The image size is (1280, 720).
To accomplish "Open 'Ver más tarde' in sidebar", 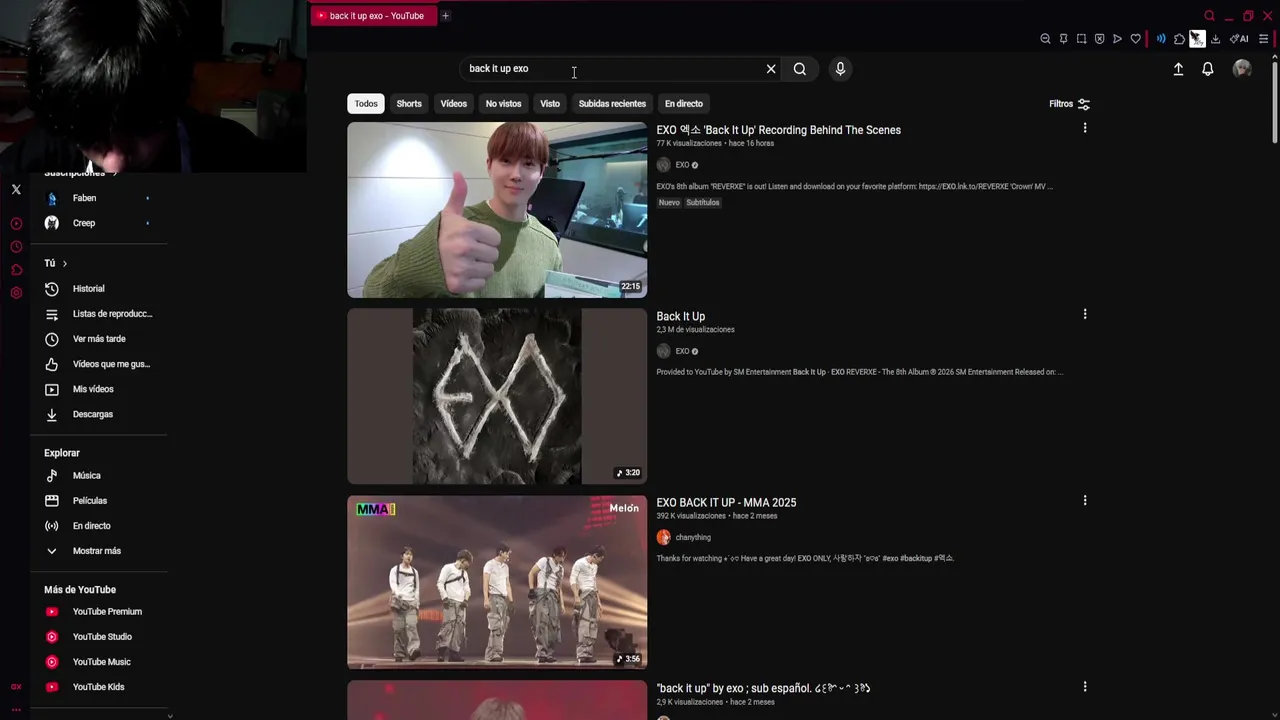I will 97,339.
